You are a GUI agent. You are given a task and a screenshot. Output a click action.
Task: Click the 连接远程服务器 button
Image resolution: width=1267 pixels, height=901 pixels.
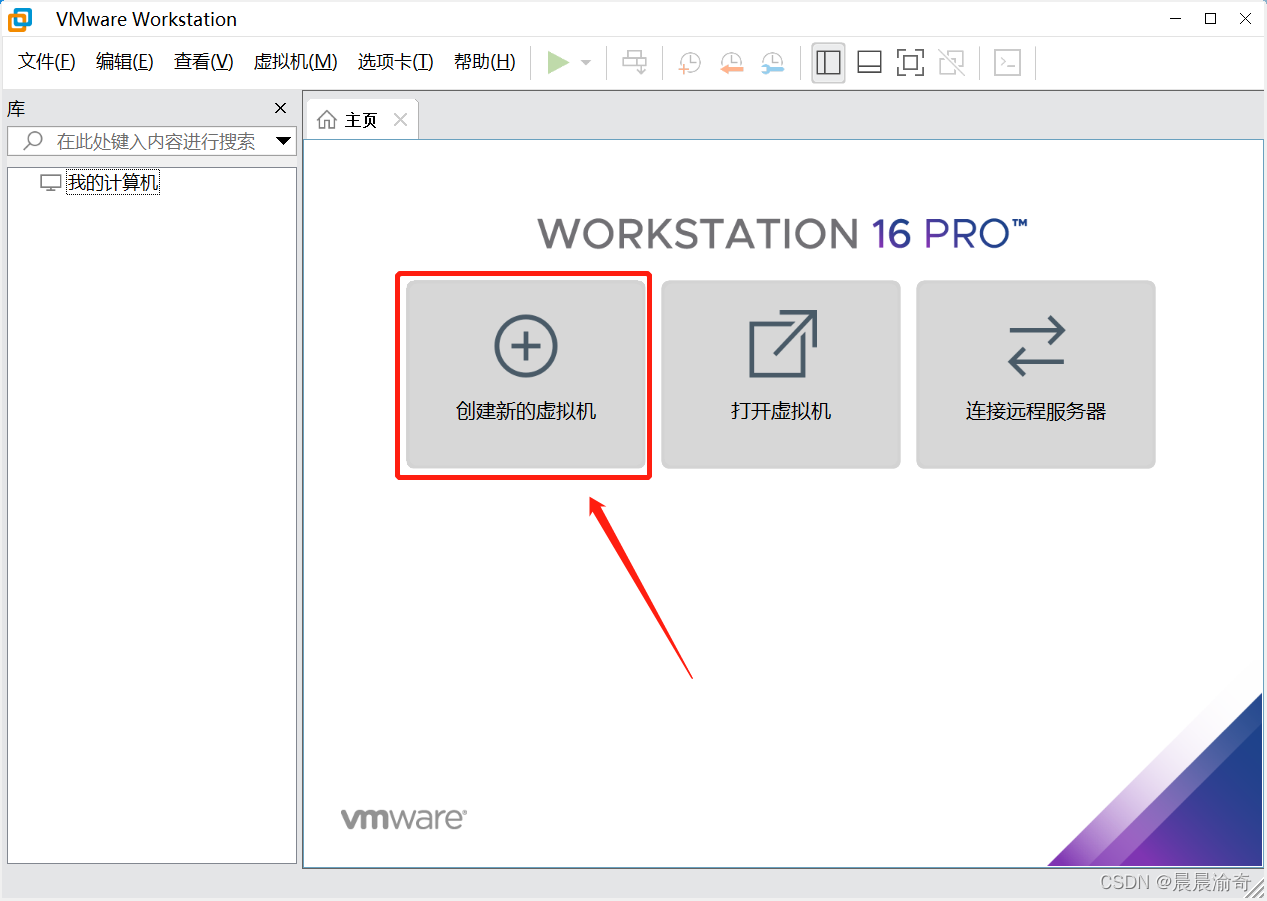(1036, 374)
